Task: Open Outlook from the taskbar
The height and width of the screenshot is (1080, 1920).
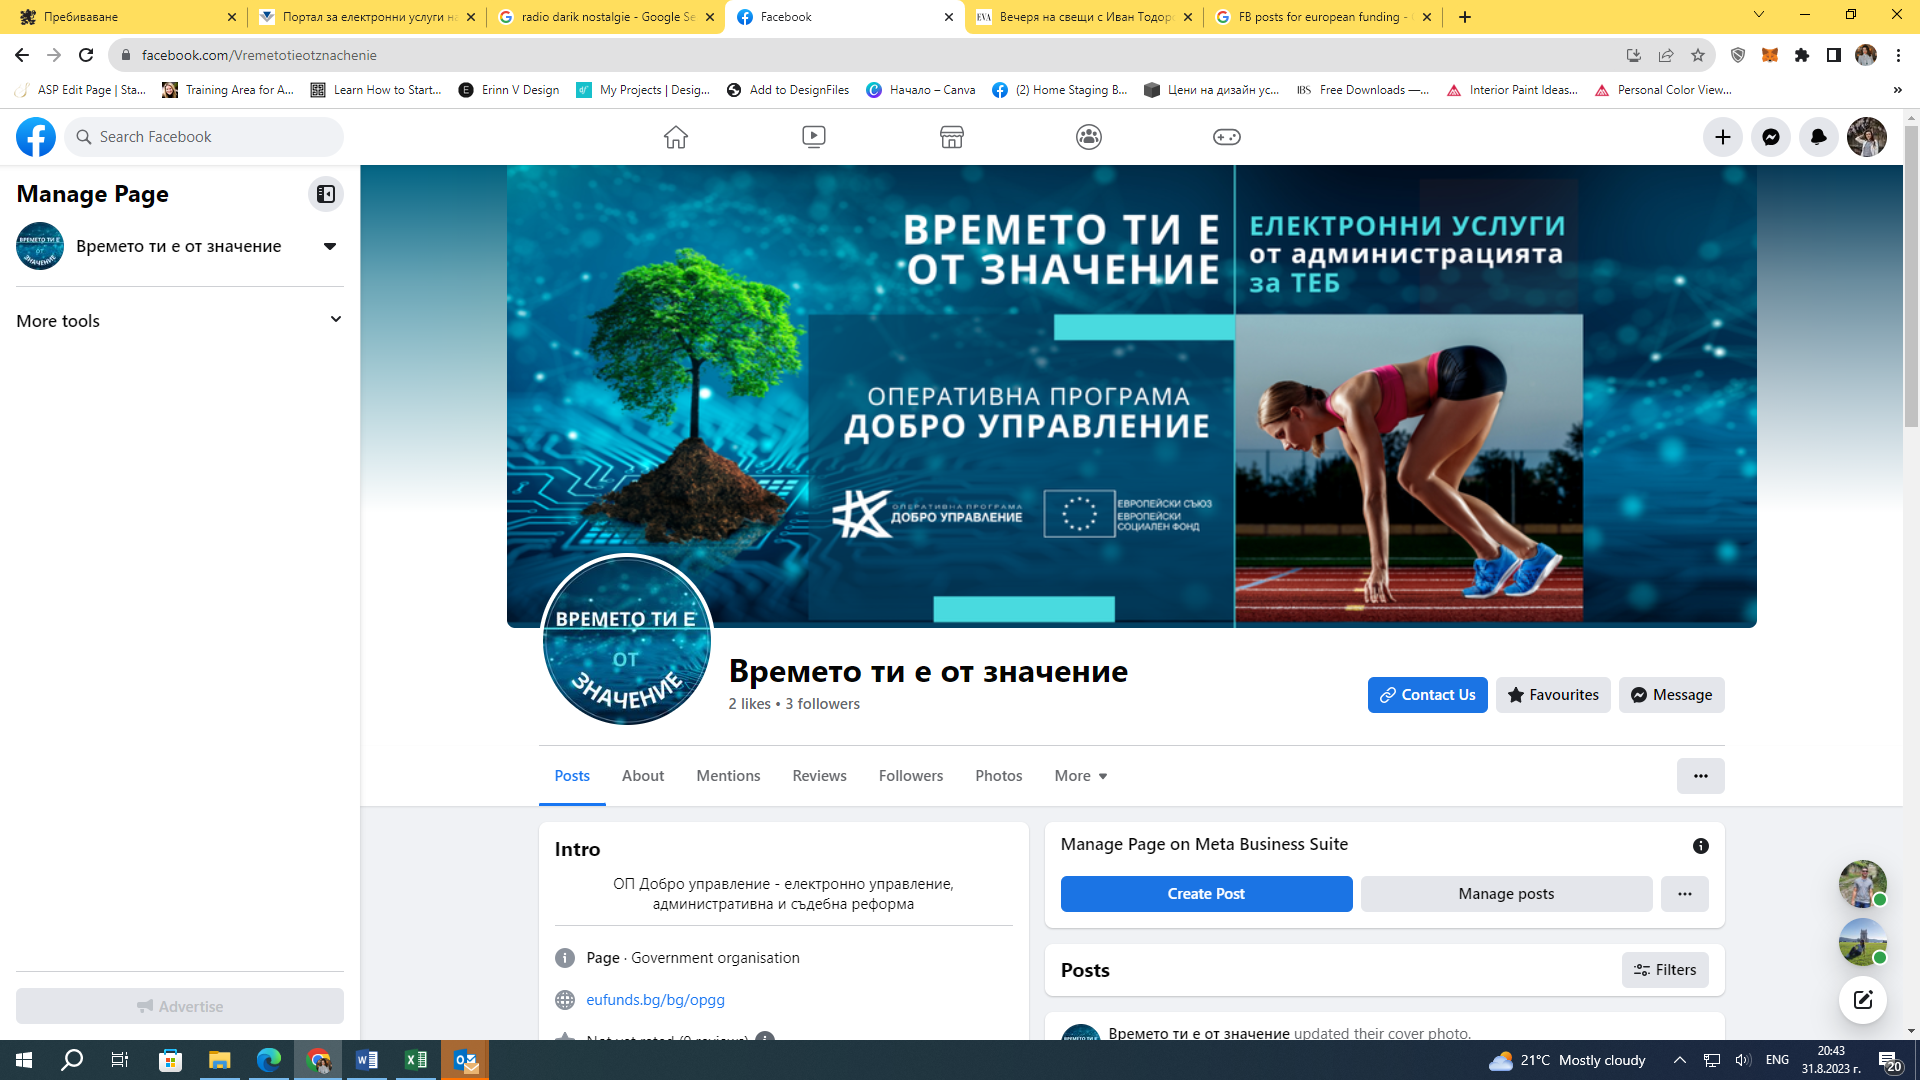Action: [465, 1060]
